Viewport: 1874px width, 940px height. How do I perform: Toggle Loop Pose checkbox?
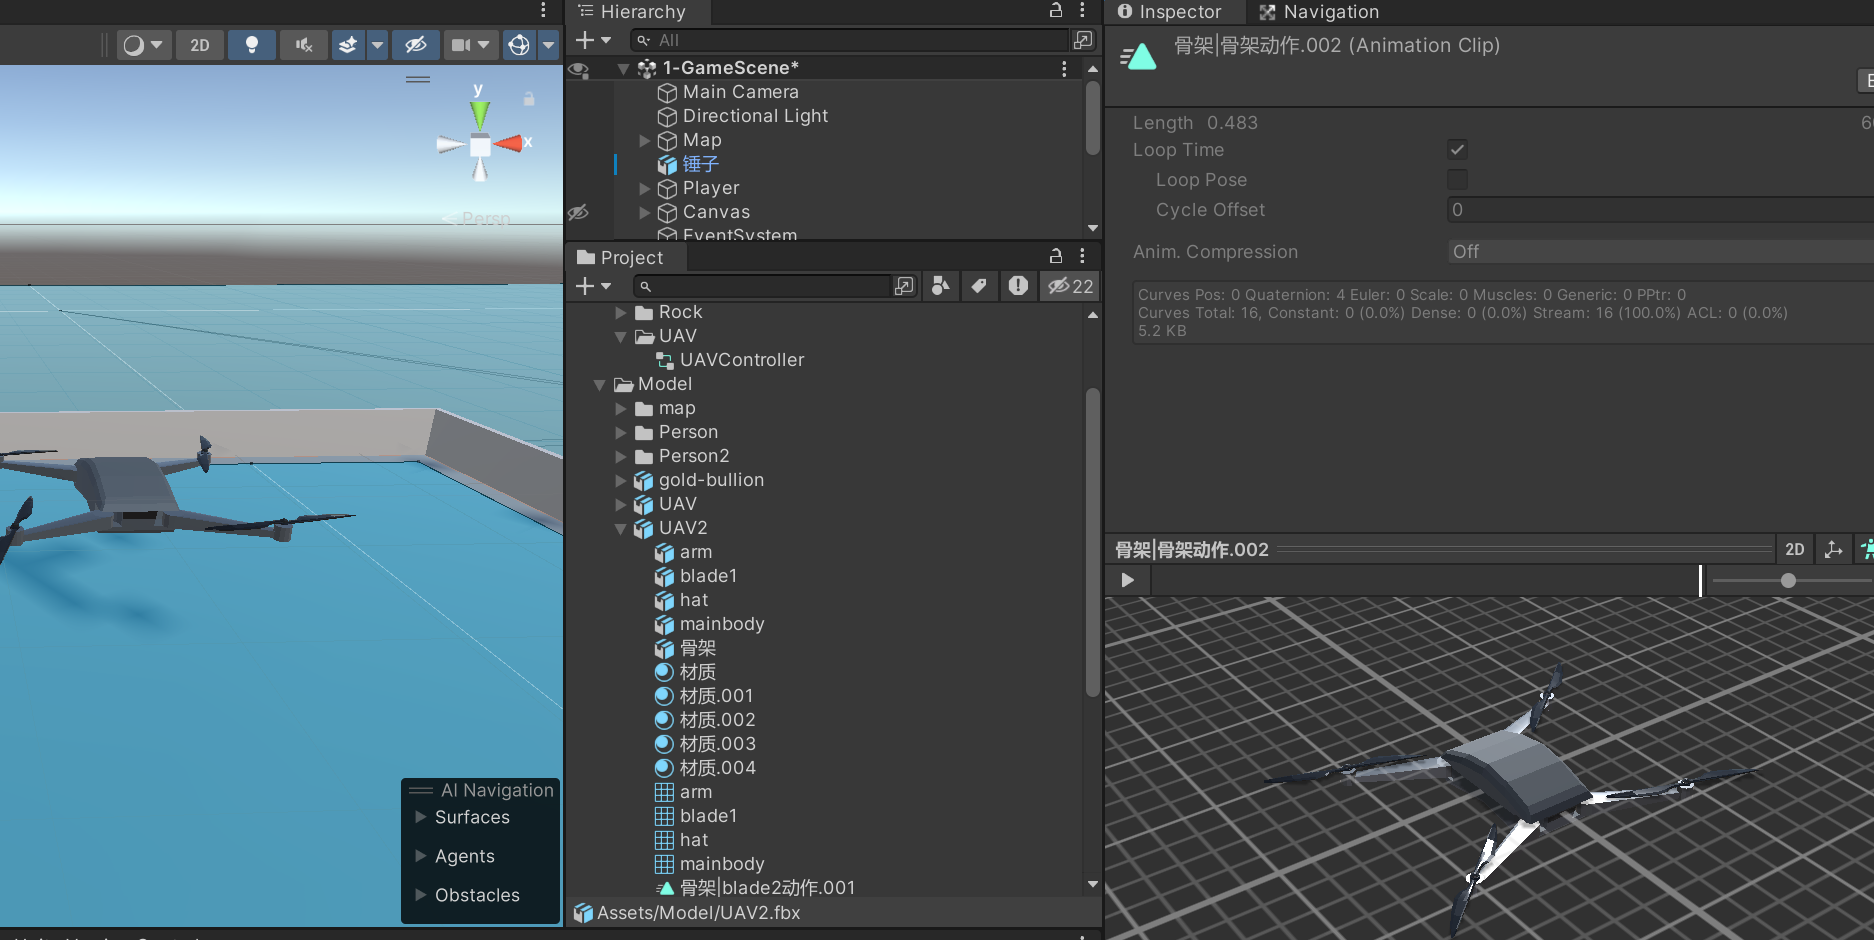(x=1457, y=180)
